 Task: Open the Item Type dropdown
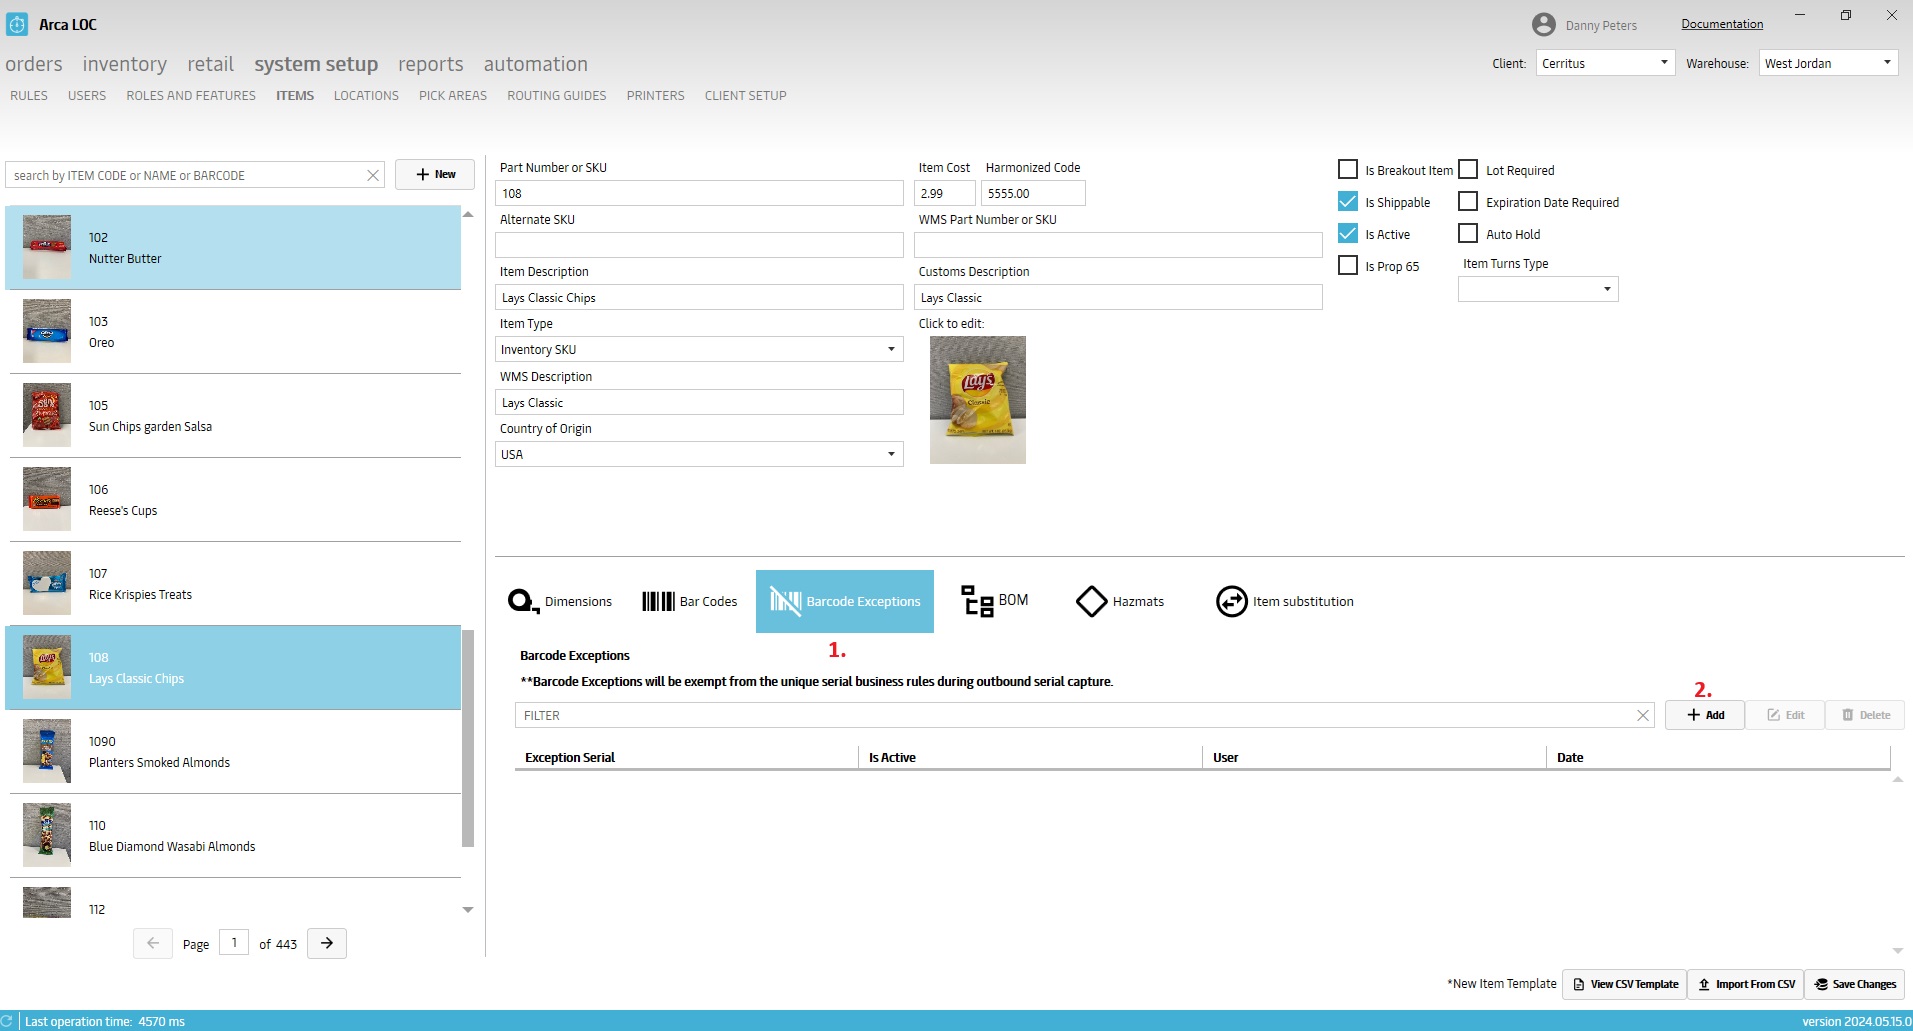699,349
